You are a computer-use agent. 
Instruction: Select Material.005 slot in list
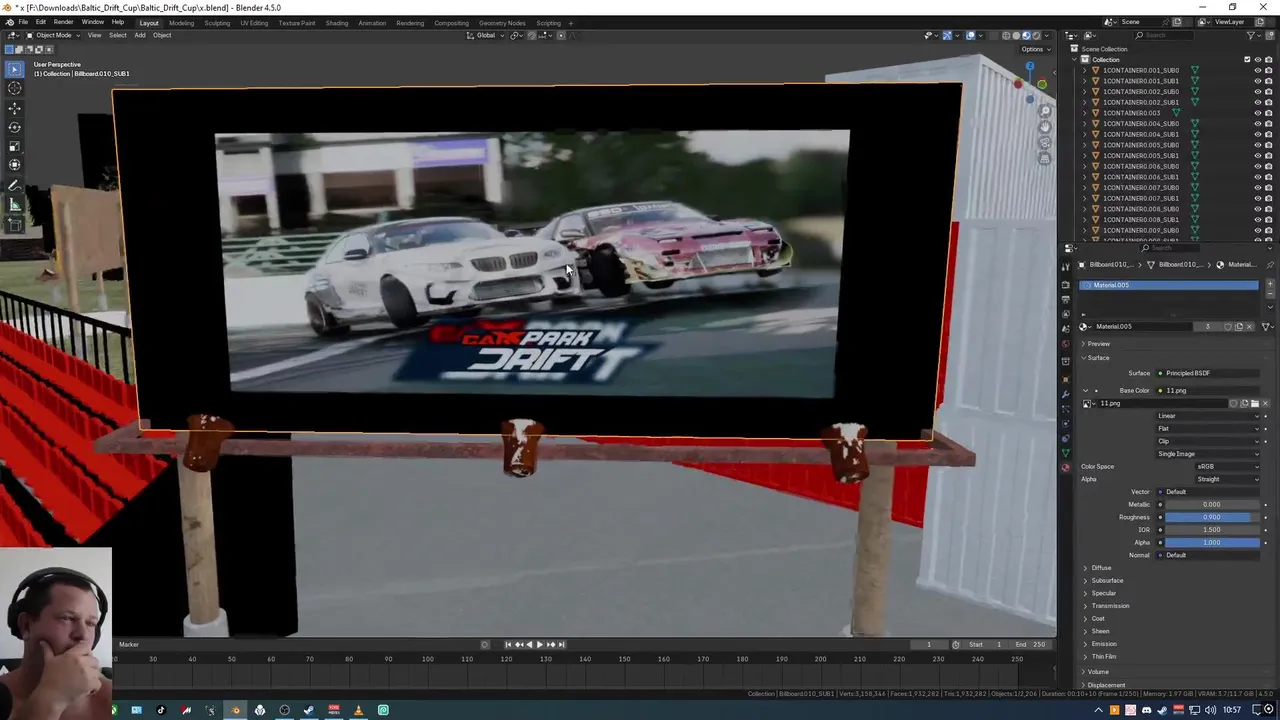pos(1168,285)
